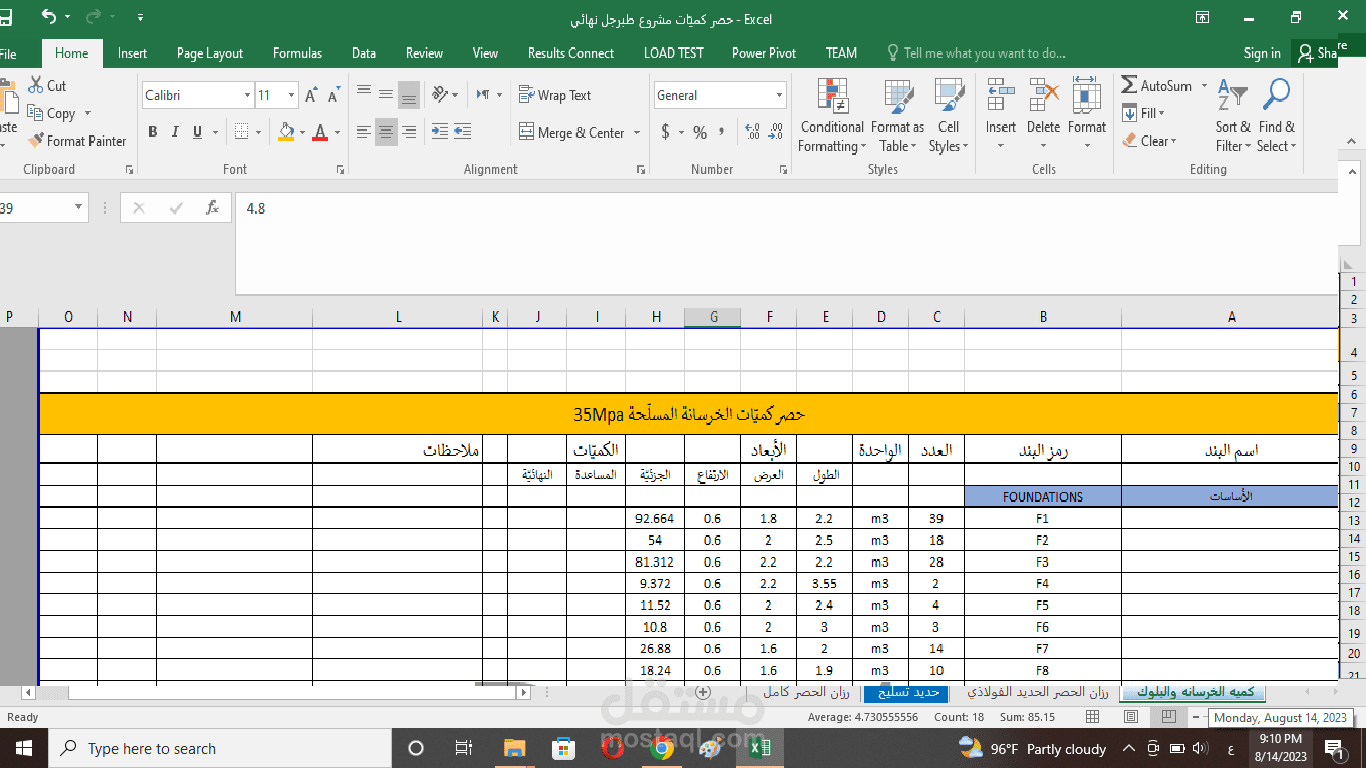Increase font size with the large A icon

coord(311,96)
